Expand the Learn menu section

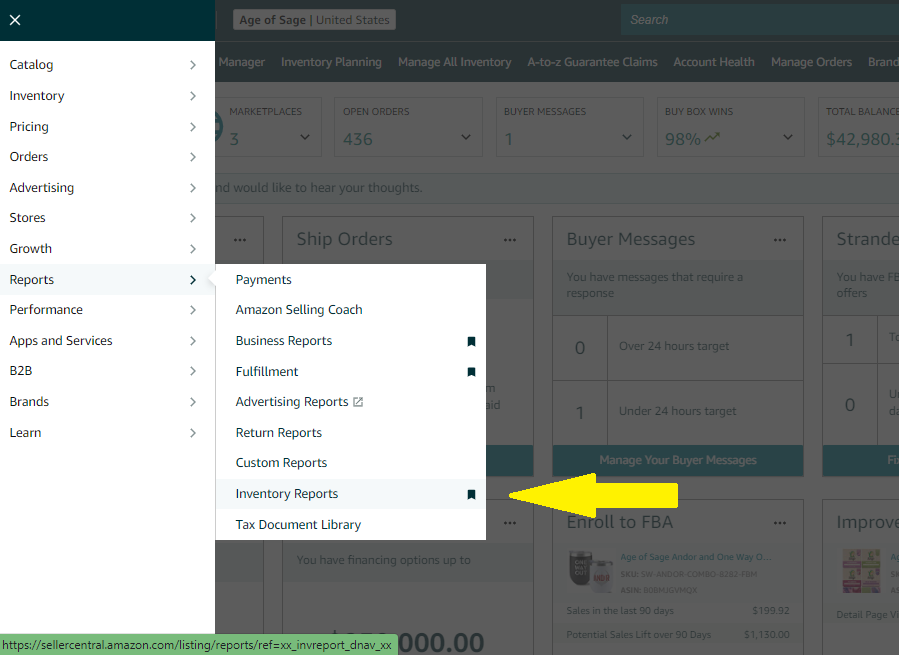click(x=107, y=433)
